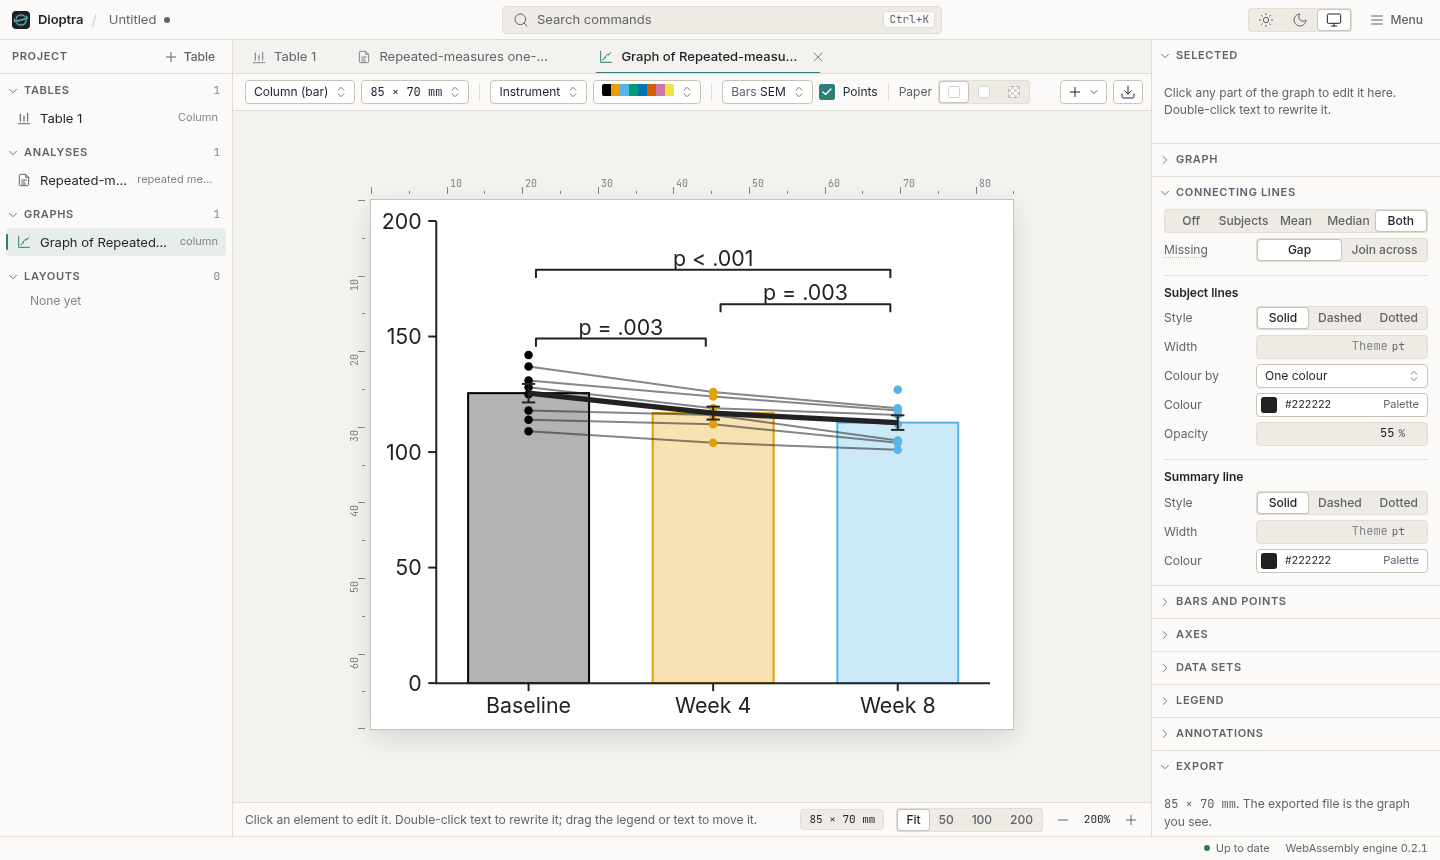Viewport: 1440px width, 860px height.
Task: Zoom in with the plus icon
Action: coord(1131,820)
